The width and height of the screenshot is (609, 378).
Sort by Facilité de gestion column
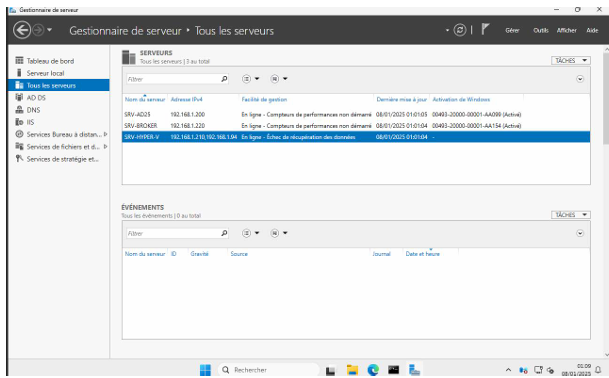pyautogui.click(x=264, y=99)
